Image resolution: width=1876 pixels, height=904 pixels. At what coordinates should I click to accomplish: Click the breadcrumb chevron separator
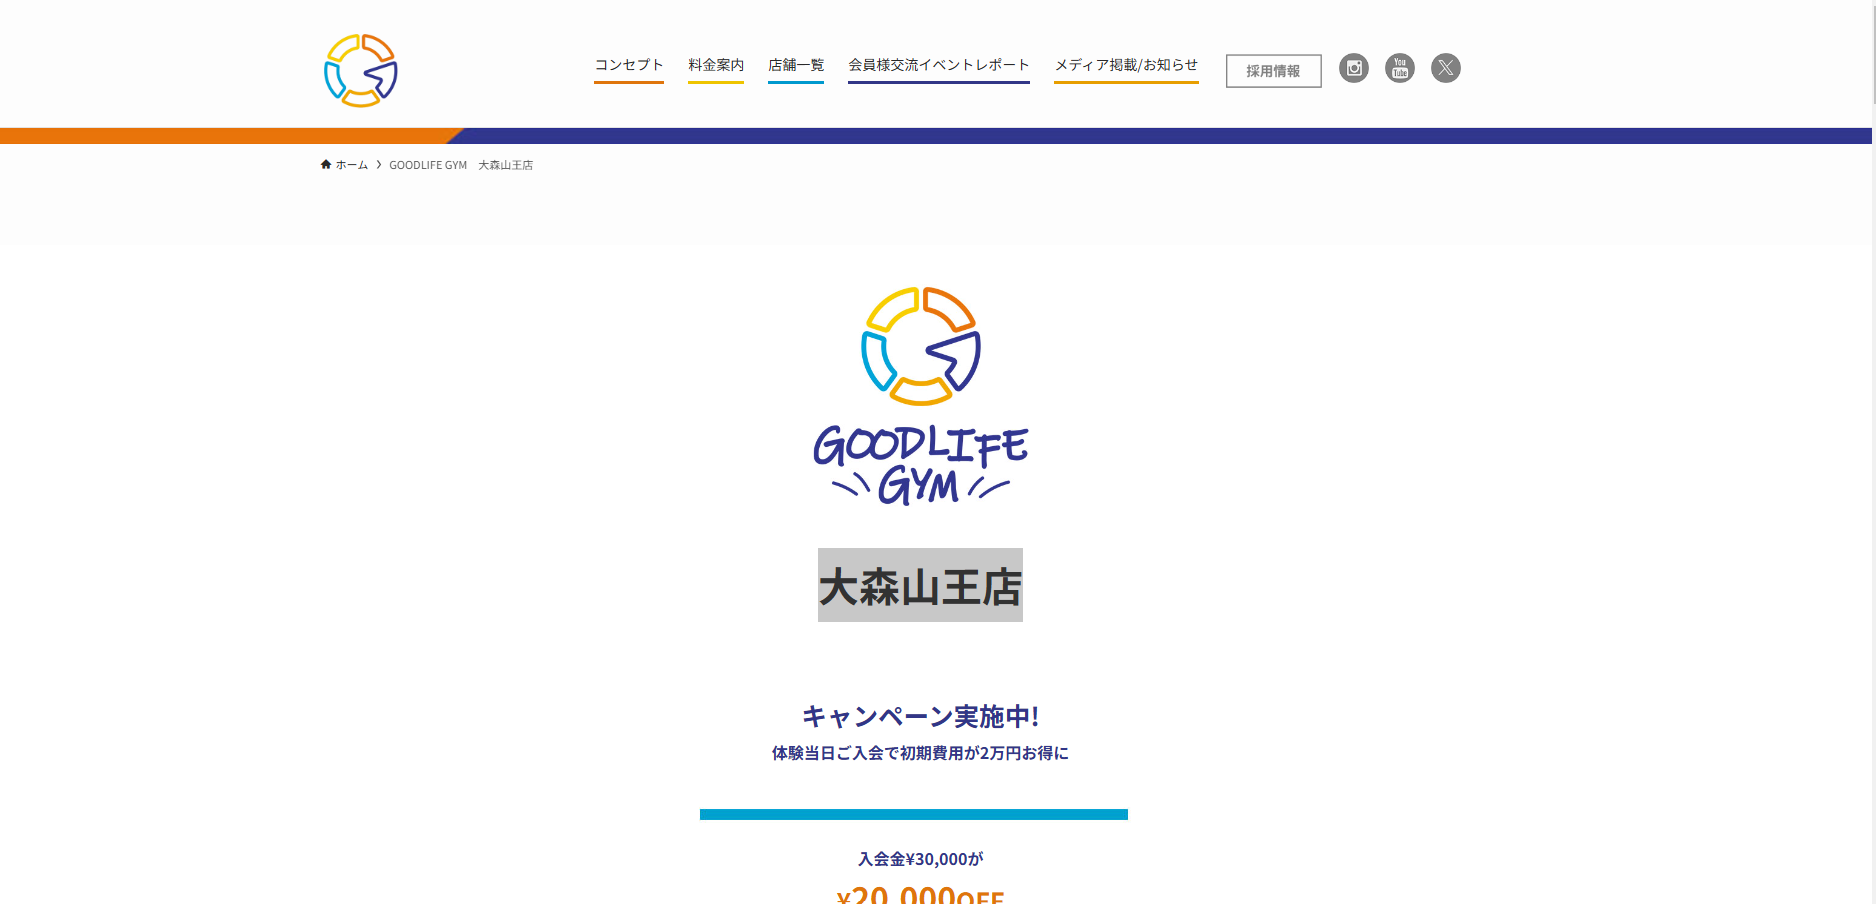click(x=379, y=165)
